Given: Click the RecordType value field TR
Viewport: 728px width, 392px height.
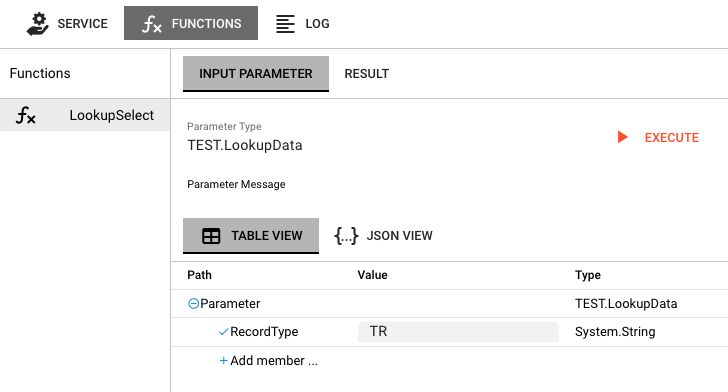Looking at the screenshot, I should click(x=458, y=332).
